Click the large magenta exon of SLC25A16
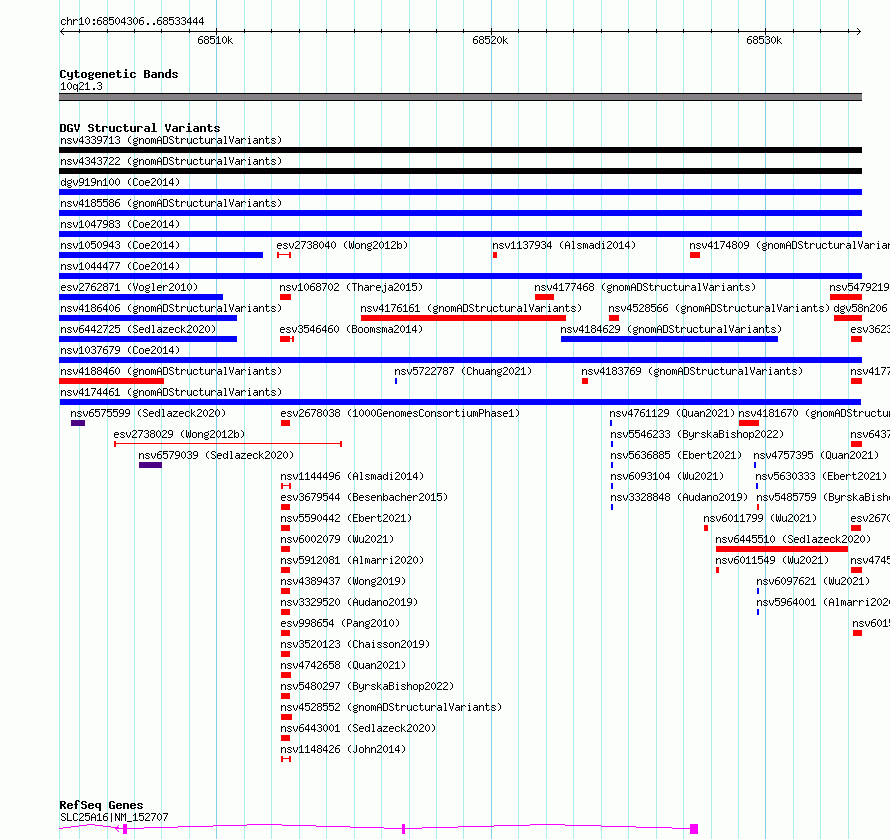 point(694,829)
